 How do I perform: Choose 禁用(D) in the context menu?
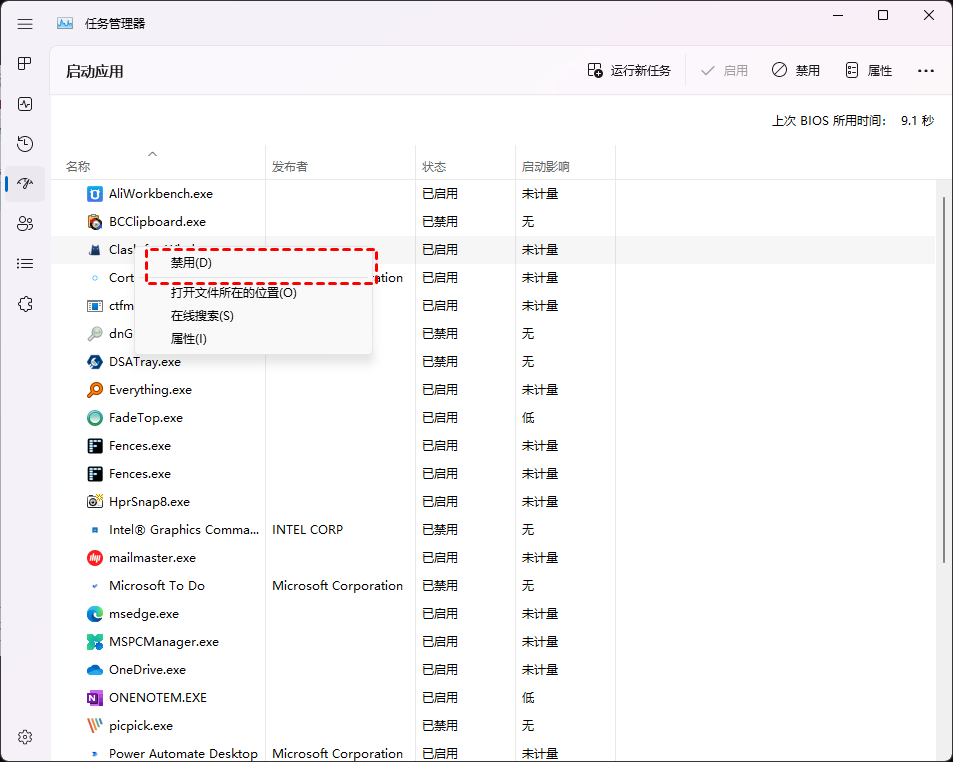[191, 263]
